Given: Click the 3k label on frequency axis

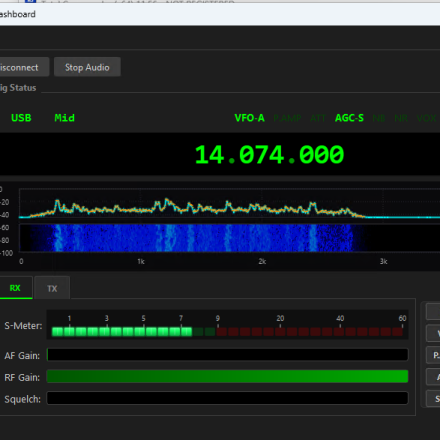Looking at the screenshot, I should click(x=384, y=262).
